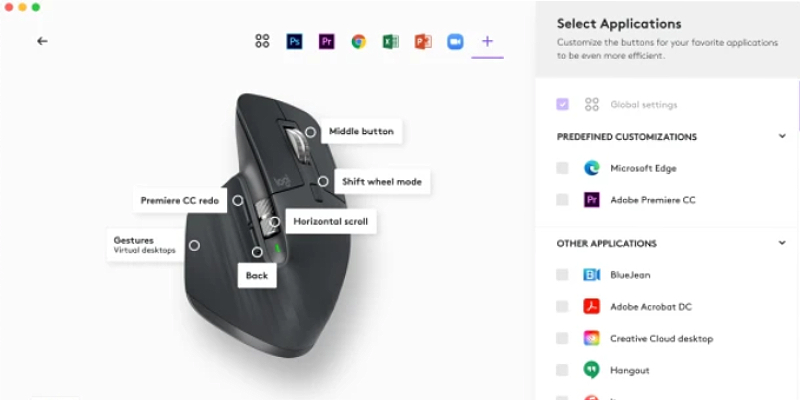Select the Photoshop application profile icon
The width and height of the screenshot is (800, 400).
point(294,41)
